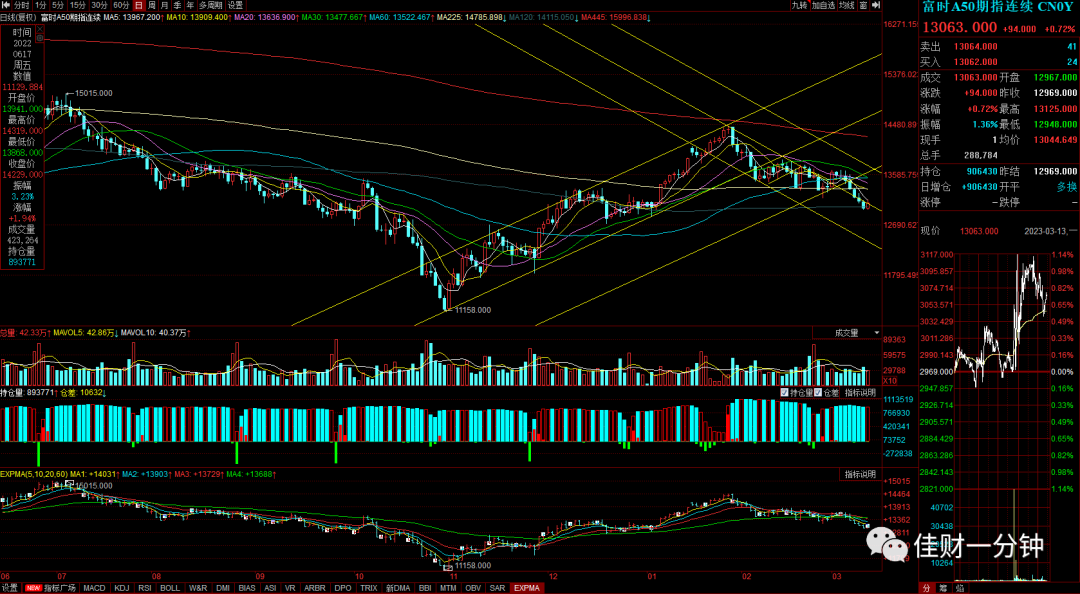1080x594 pixels.
Task: Click the 15015.000 high price marker
Action: [94, 92]
